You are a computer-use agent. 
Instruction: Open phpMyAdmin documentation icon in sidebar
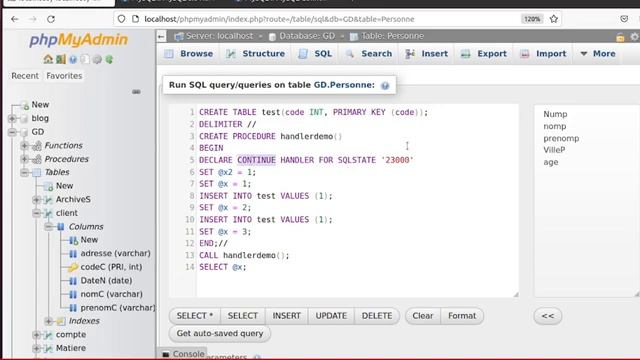[x=73, y=60]
